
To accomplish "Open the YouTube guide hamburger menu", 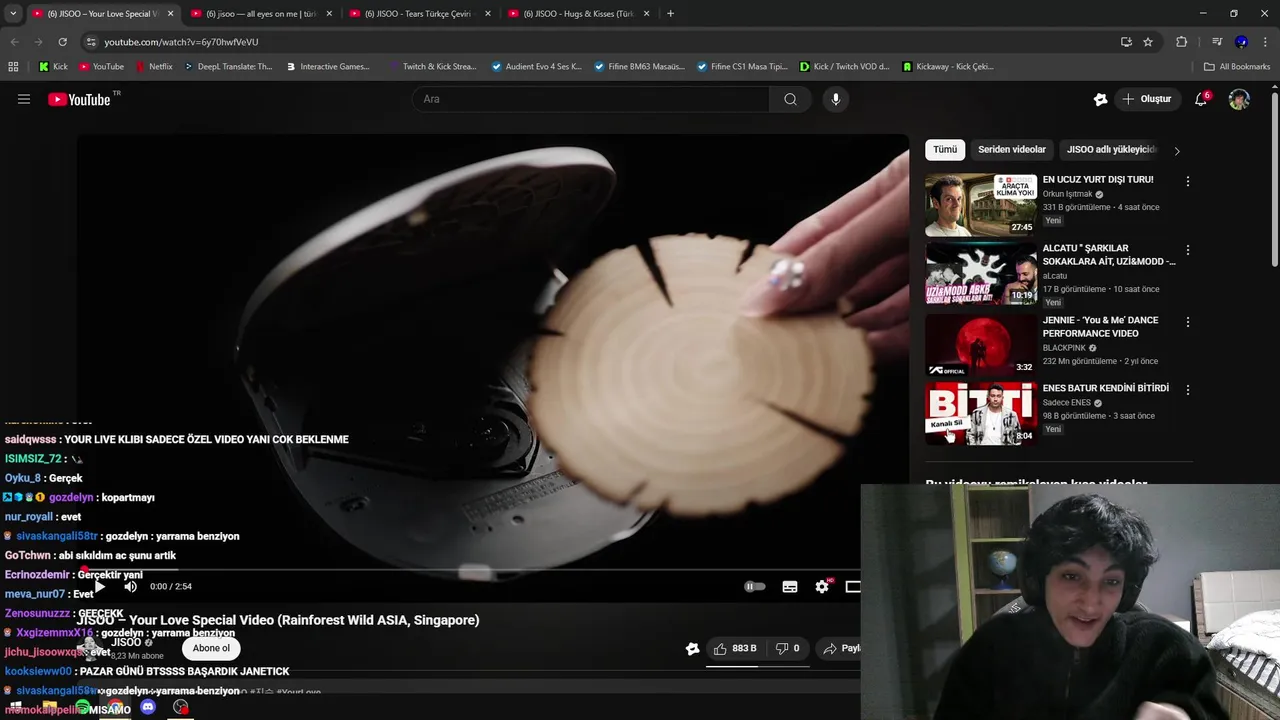I will (x=24, y=99).
